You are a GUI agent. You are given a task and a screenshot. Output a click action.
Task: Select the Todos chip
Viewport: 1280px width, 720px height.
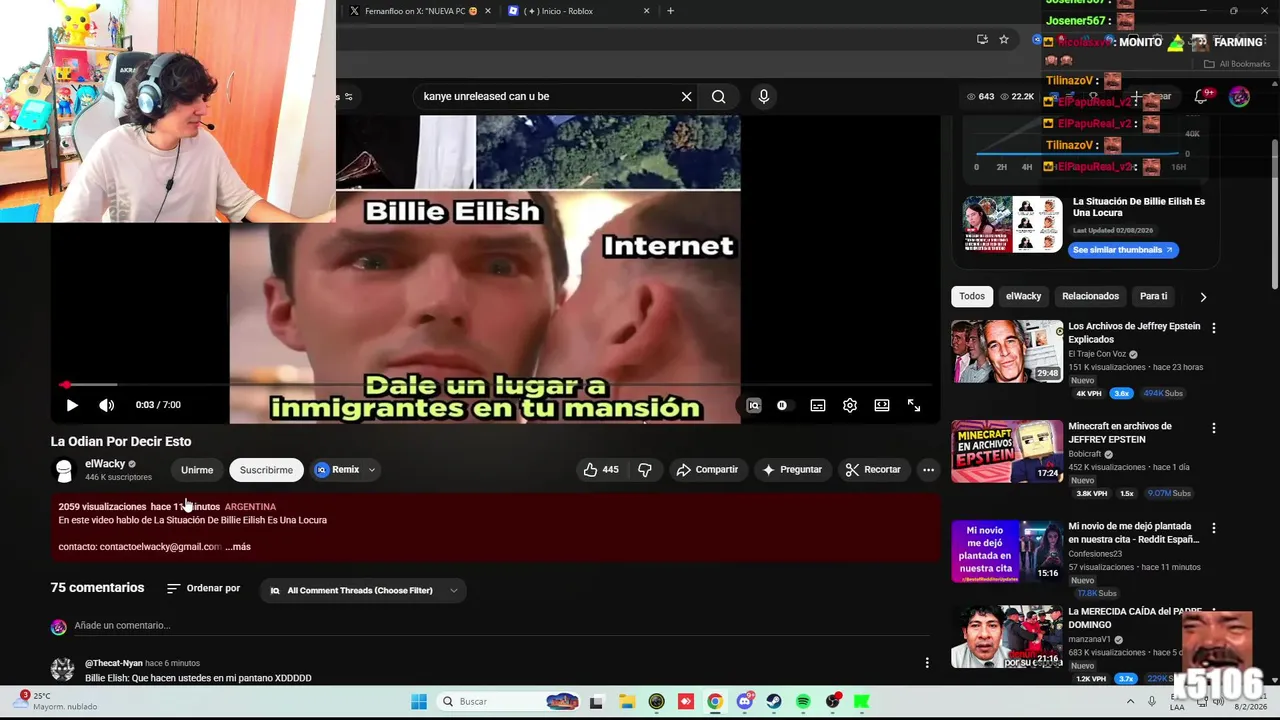tap(972, 296)
